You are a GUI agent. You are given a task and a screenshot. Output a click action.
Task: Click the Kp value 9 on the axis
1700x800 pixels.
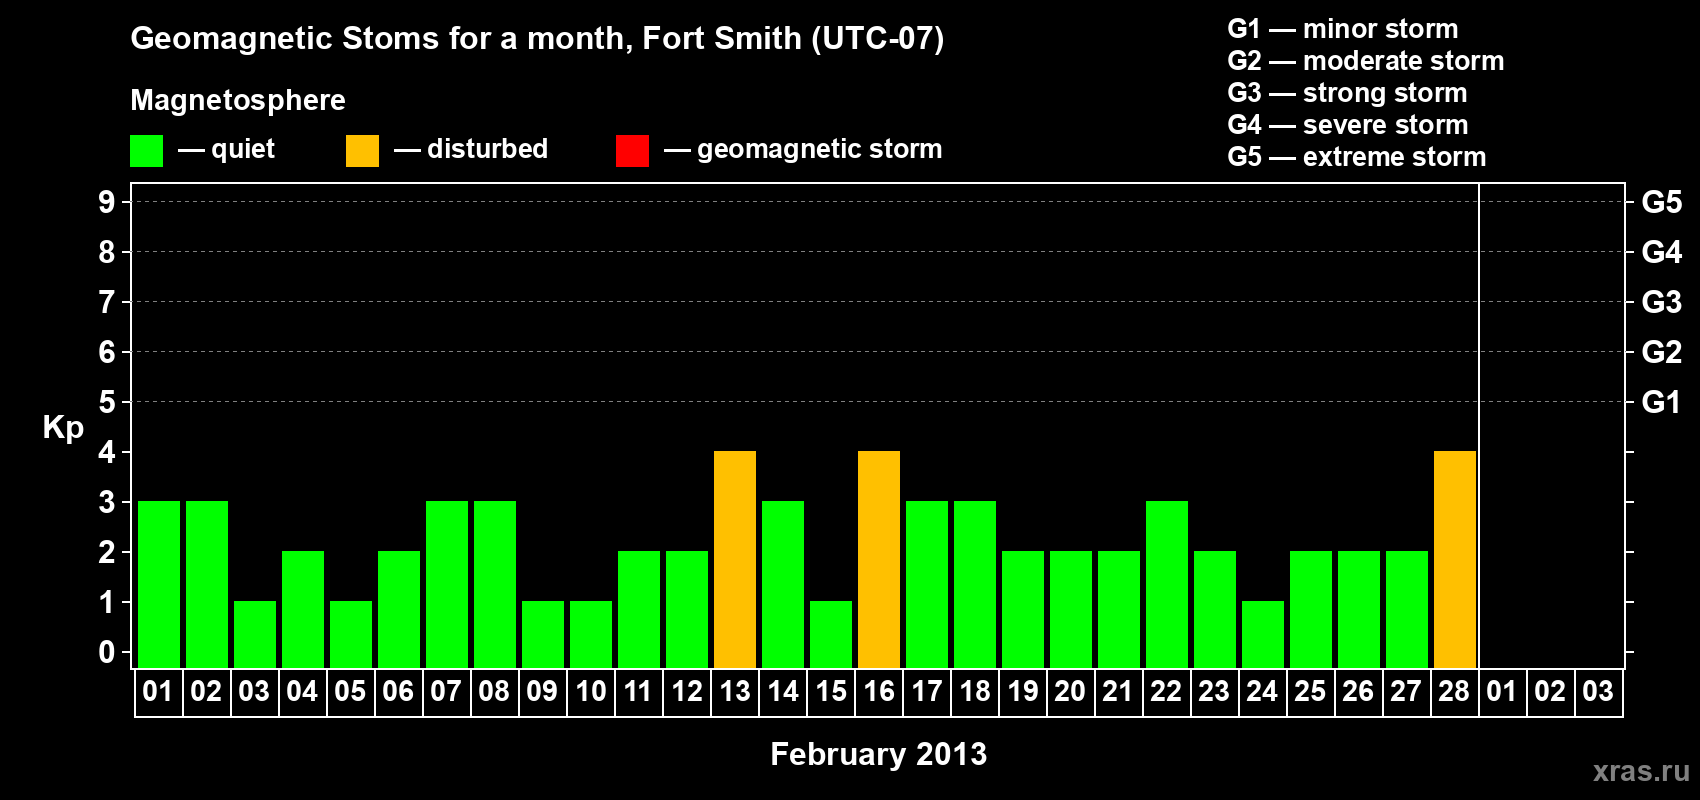click(x=107, y=202)
